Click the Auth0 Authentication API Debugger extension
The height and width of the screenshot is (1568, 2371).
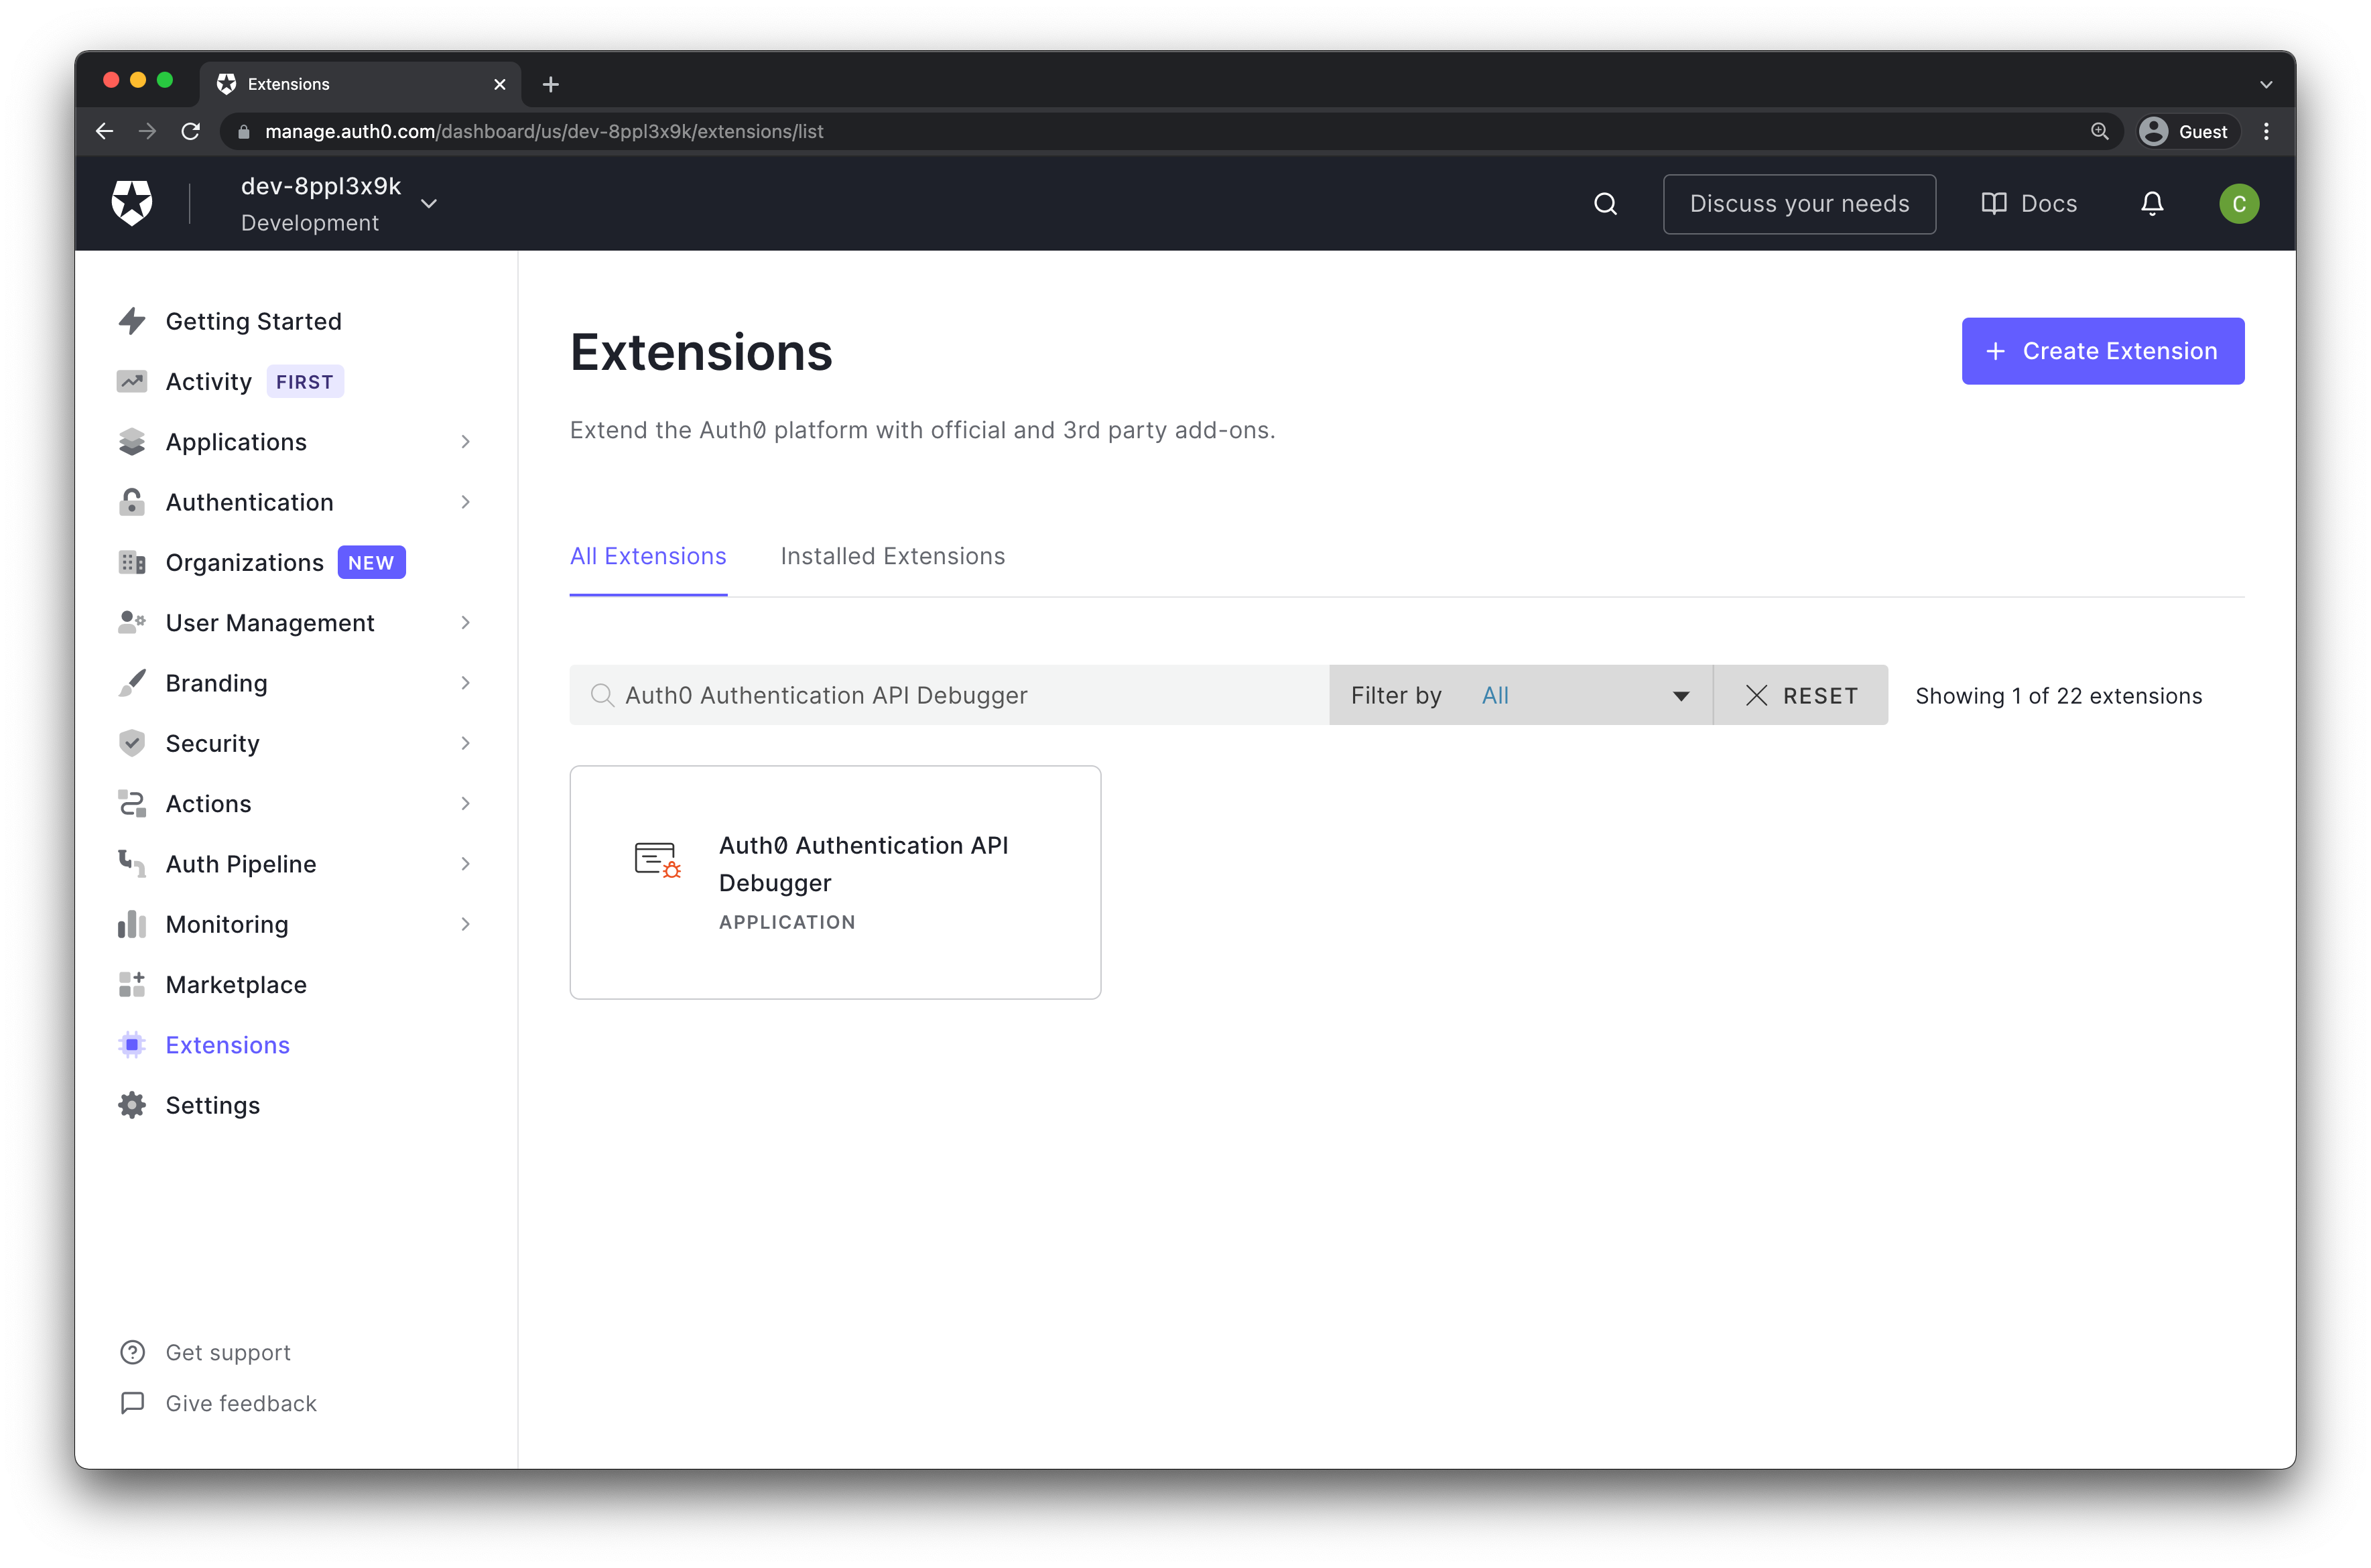pos(836,882)
